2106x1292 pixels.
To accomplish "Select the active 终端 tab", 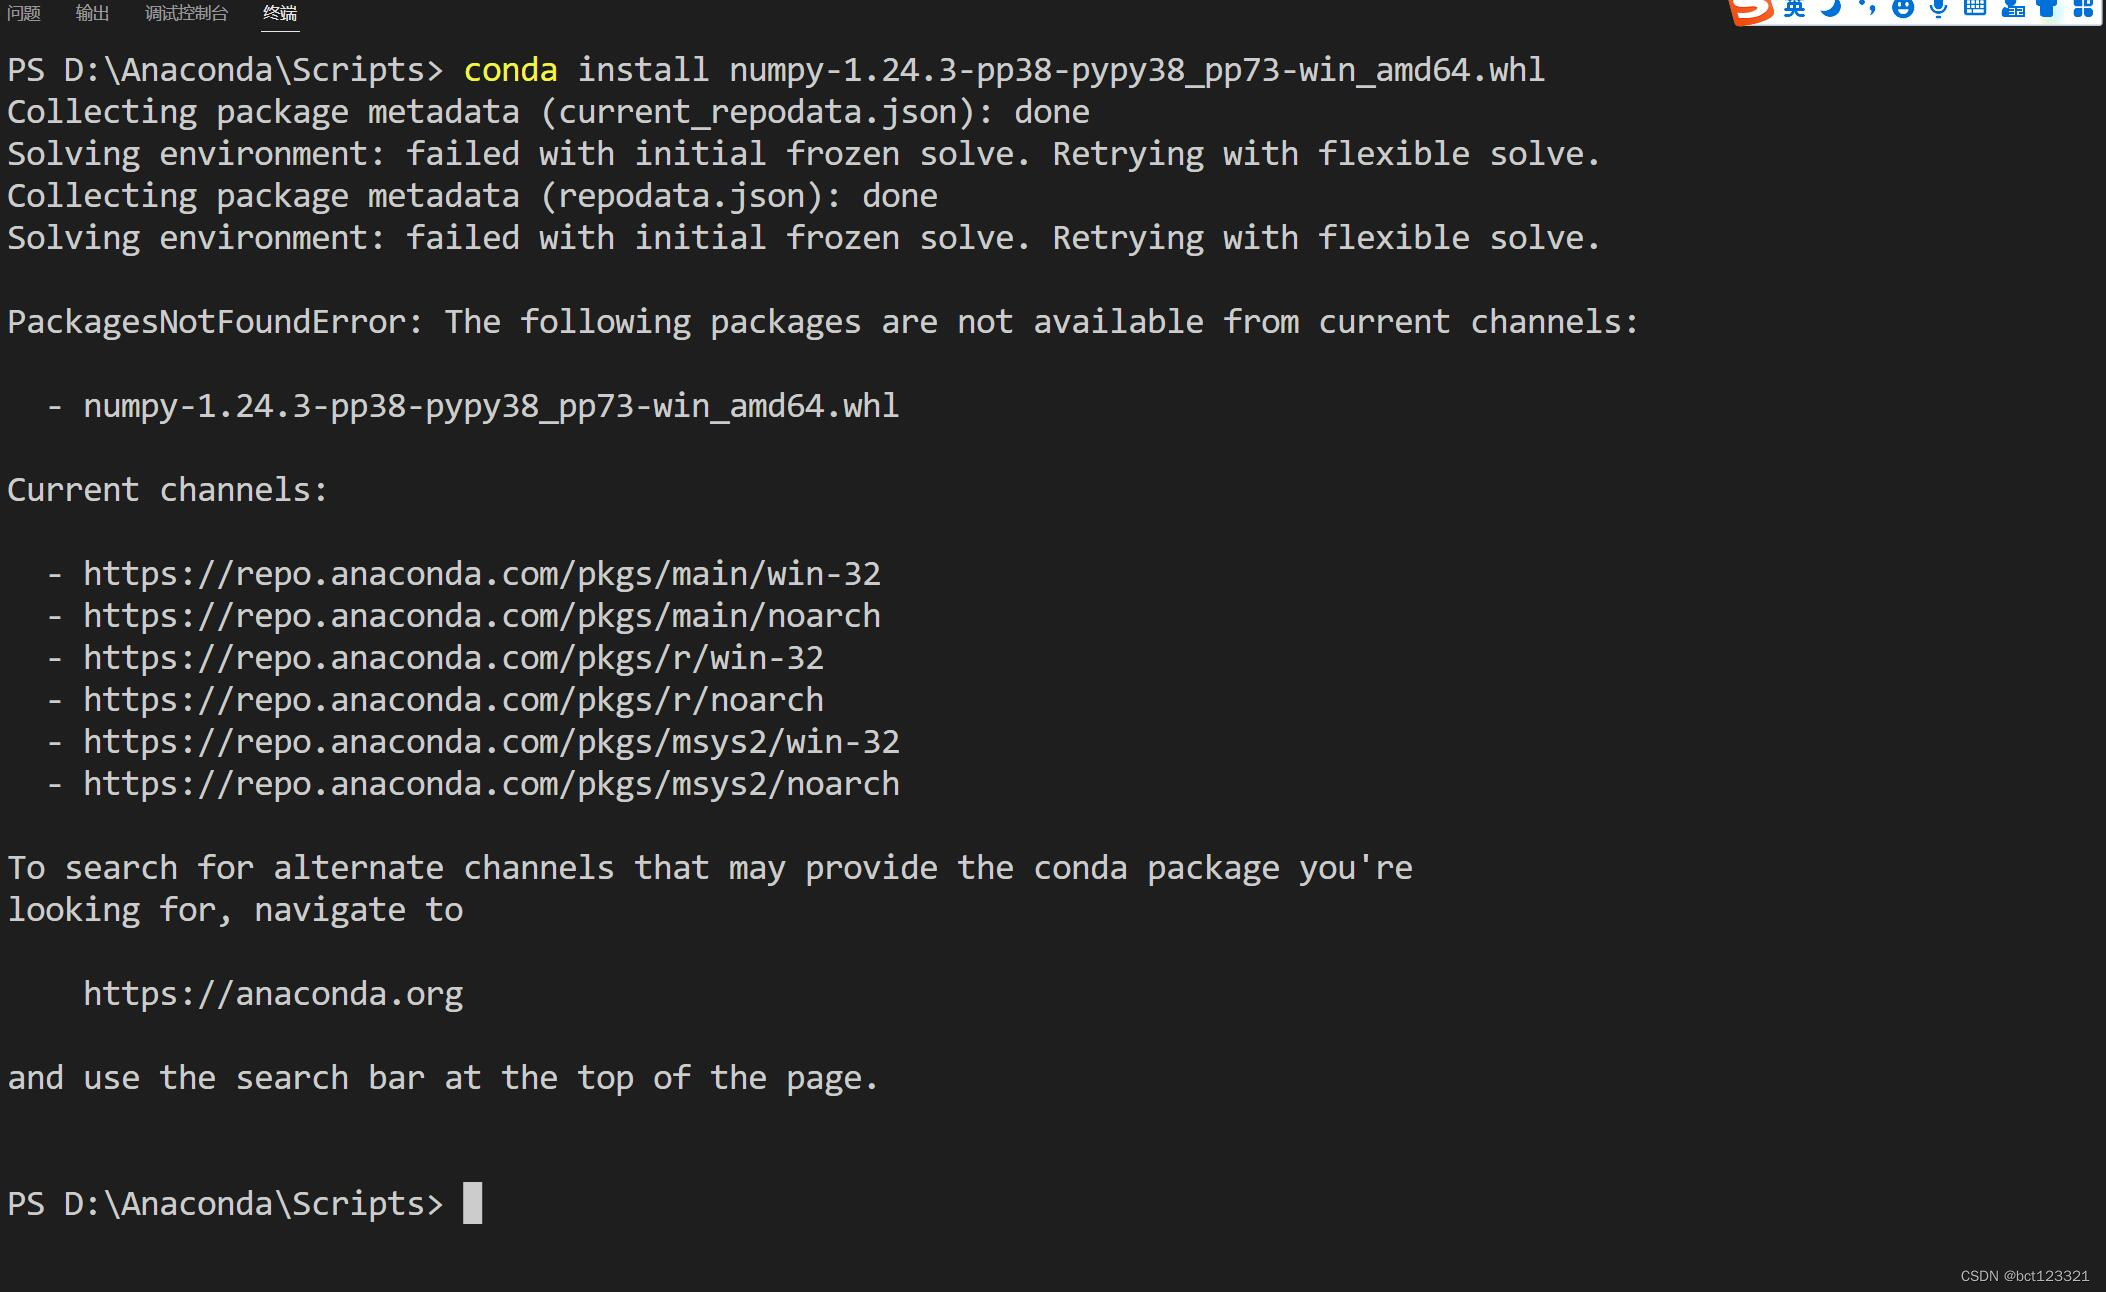I will tap(279, 15).
